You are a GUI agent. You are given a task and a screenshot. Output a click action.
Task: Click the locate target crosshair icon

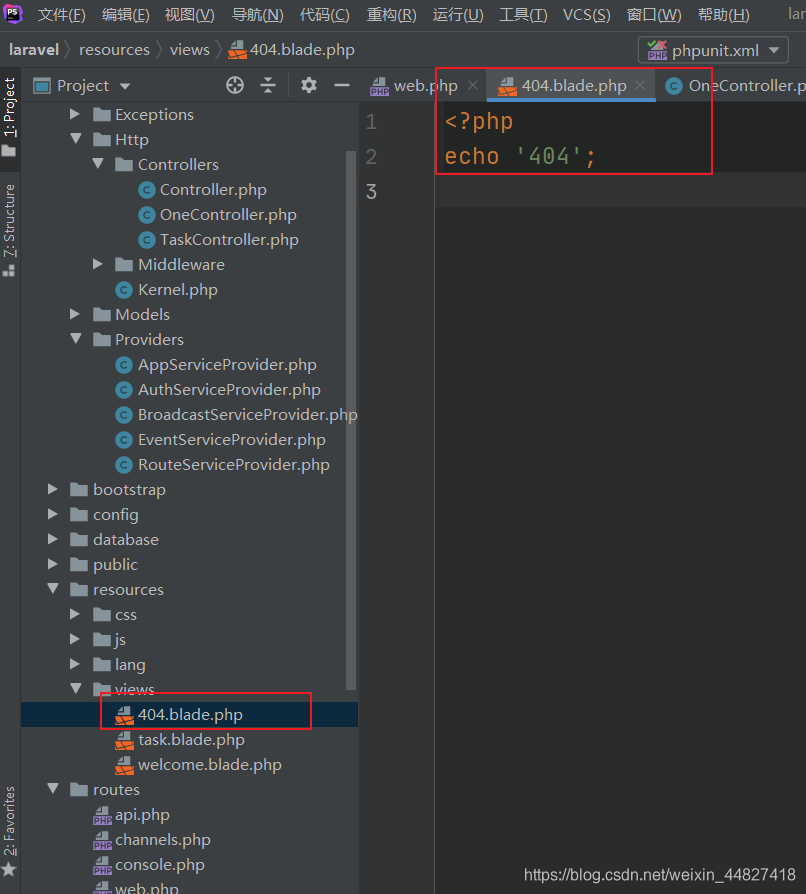(235, 86)
